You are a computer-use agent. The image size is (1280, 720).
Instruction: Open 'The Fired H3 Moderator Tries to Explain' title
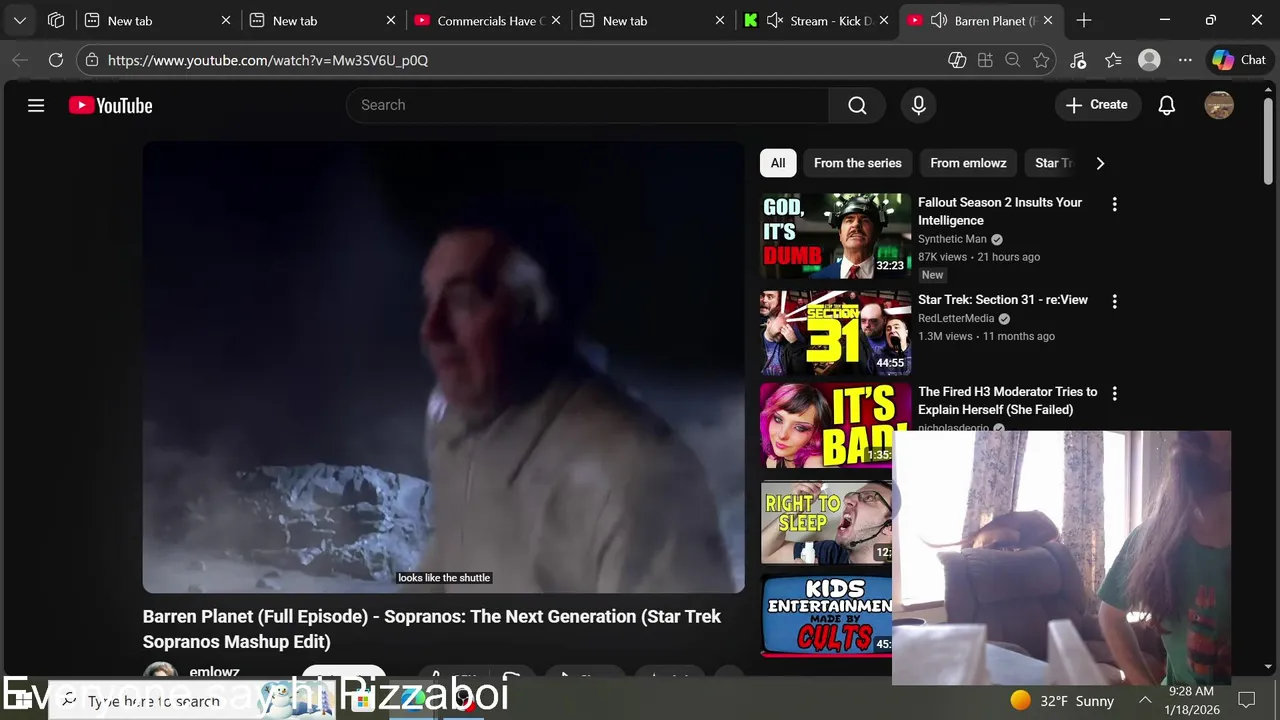(x=1008, y=401)
